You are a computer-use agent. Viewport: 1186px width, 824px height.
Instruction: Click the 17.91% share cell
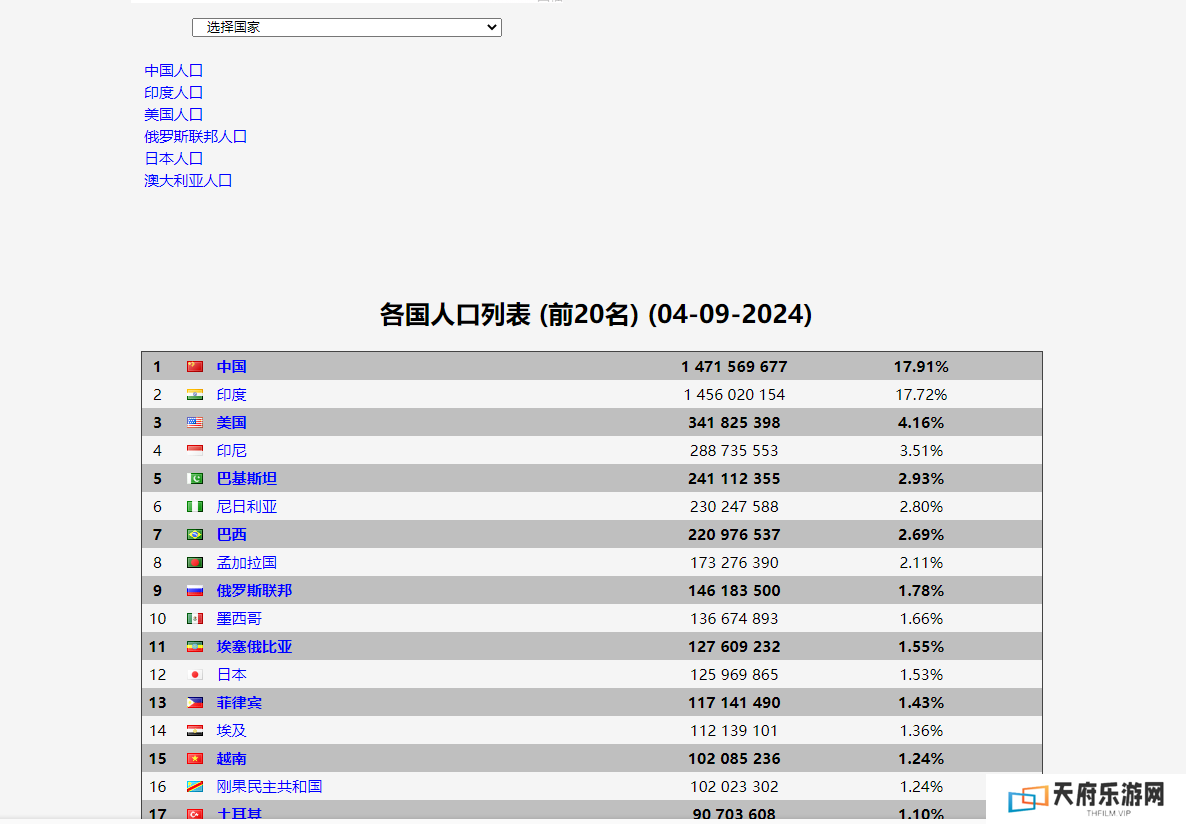pyautogui.click(x=921, y=366)
